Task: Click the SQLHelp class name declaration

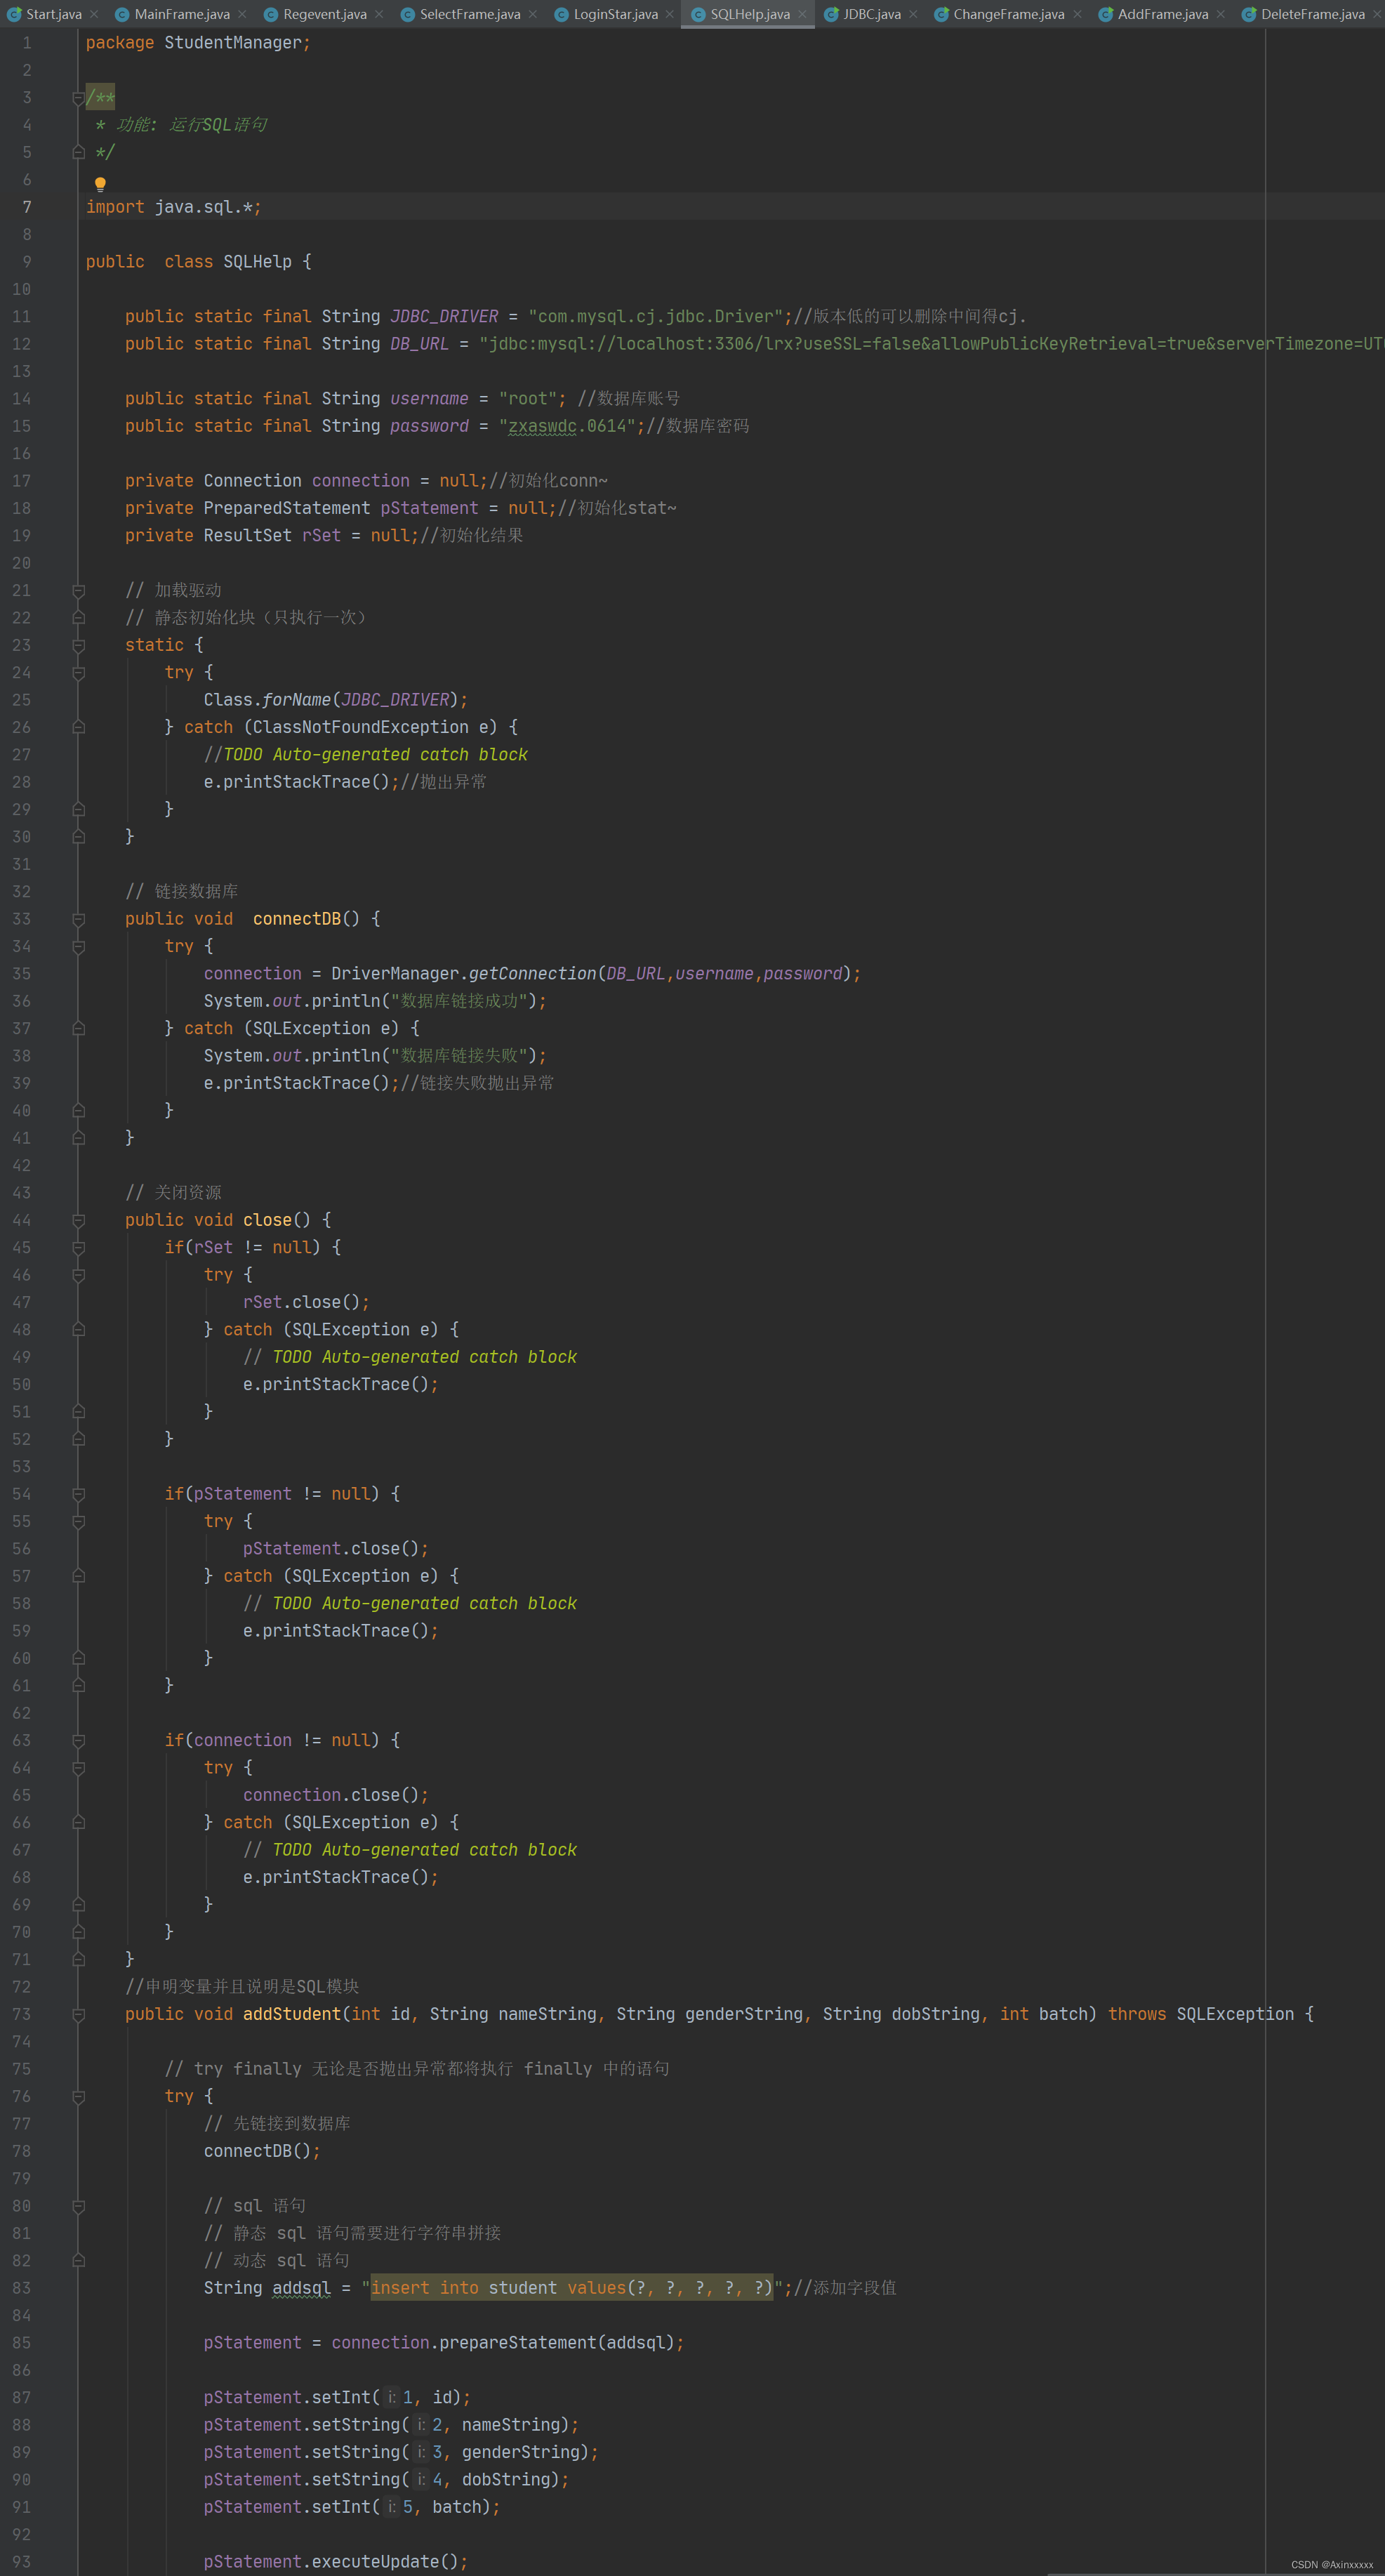Action: tap(257, 262)
